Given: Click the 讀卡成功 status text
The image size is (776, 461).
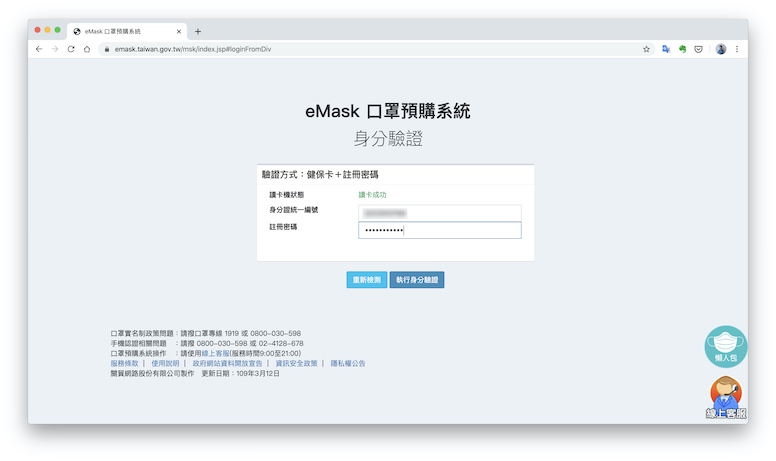Looking at the screenshot, I should [x=372, y=195].
